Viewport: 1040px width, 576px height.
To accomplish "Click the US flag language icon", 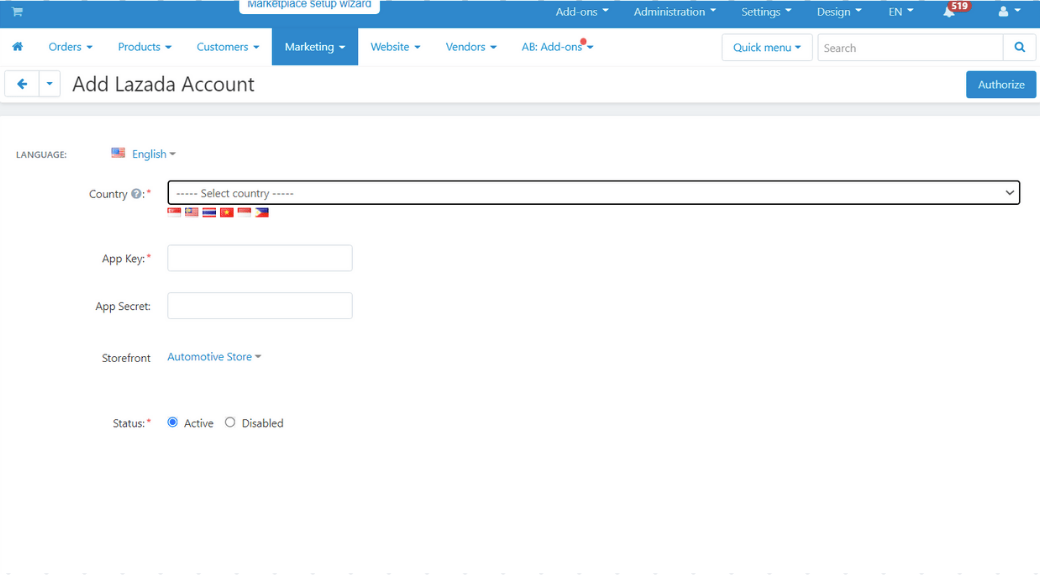I will (118, 153).
